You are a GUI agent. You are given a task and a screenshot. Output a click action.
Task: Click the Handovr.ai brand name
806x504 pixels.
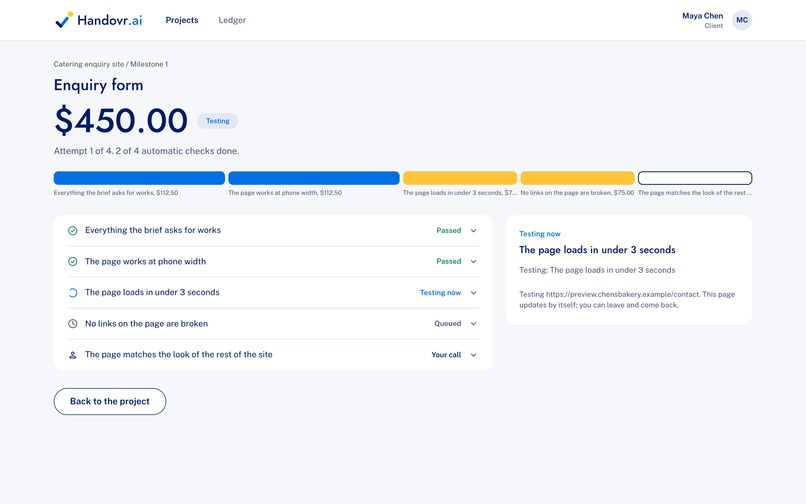109,20
